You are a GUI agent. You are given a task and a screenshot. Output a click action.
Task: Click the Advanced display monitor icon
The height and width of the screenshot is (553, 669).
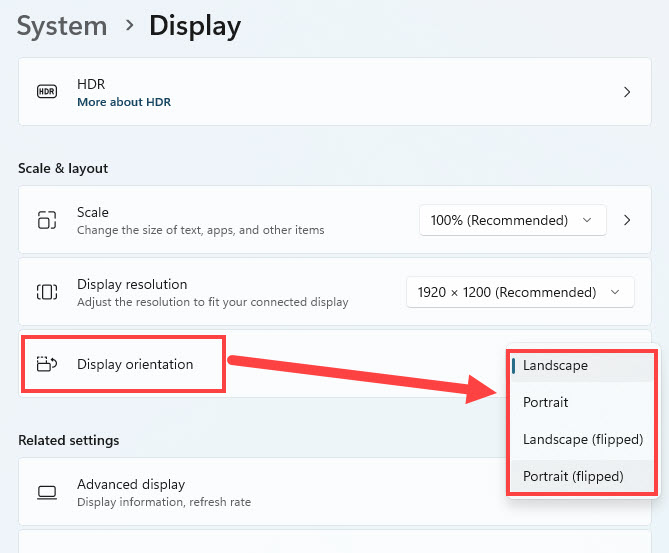[47, 492]
